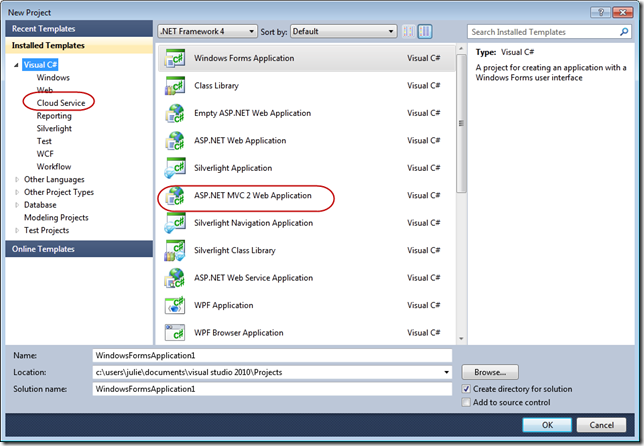Select 'Empty ASP.NET Web Application' name
The image size is (644, 446).
click(x=252, y=113)
